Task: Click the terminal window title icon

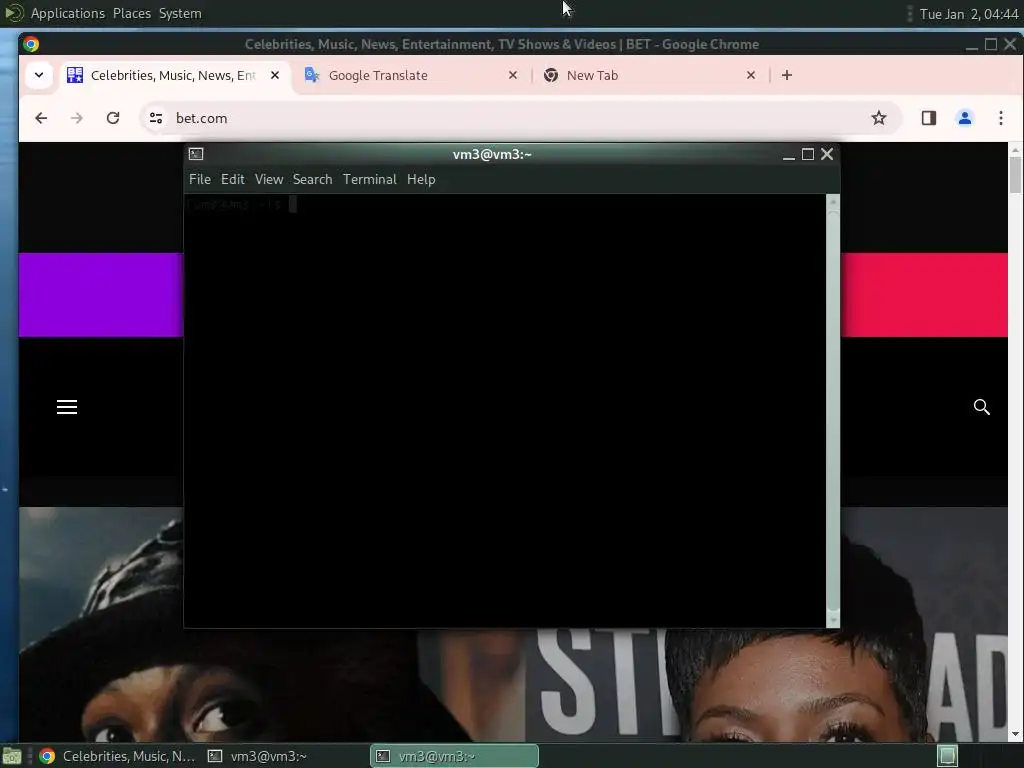Action: tap(196, 154)
